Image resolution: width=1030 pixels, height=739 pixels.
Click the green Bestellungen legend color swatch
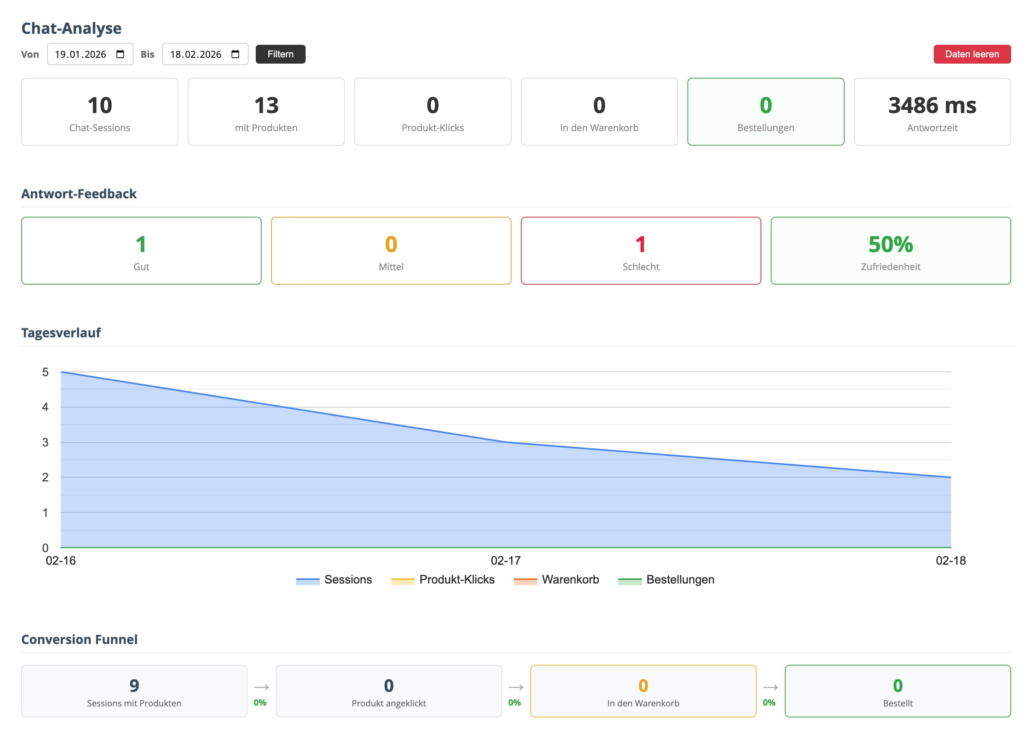pyautogui.click(x=630, y=580)
